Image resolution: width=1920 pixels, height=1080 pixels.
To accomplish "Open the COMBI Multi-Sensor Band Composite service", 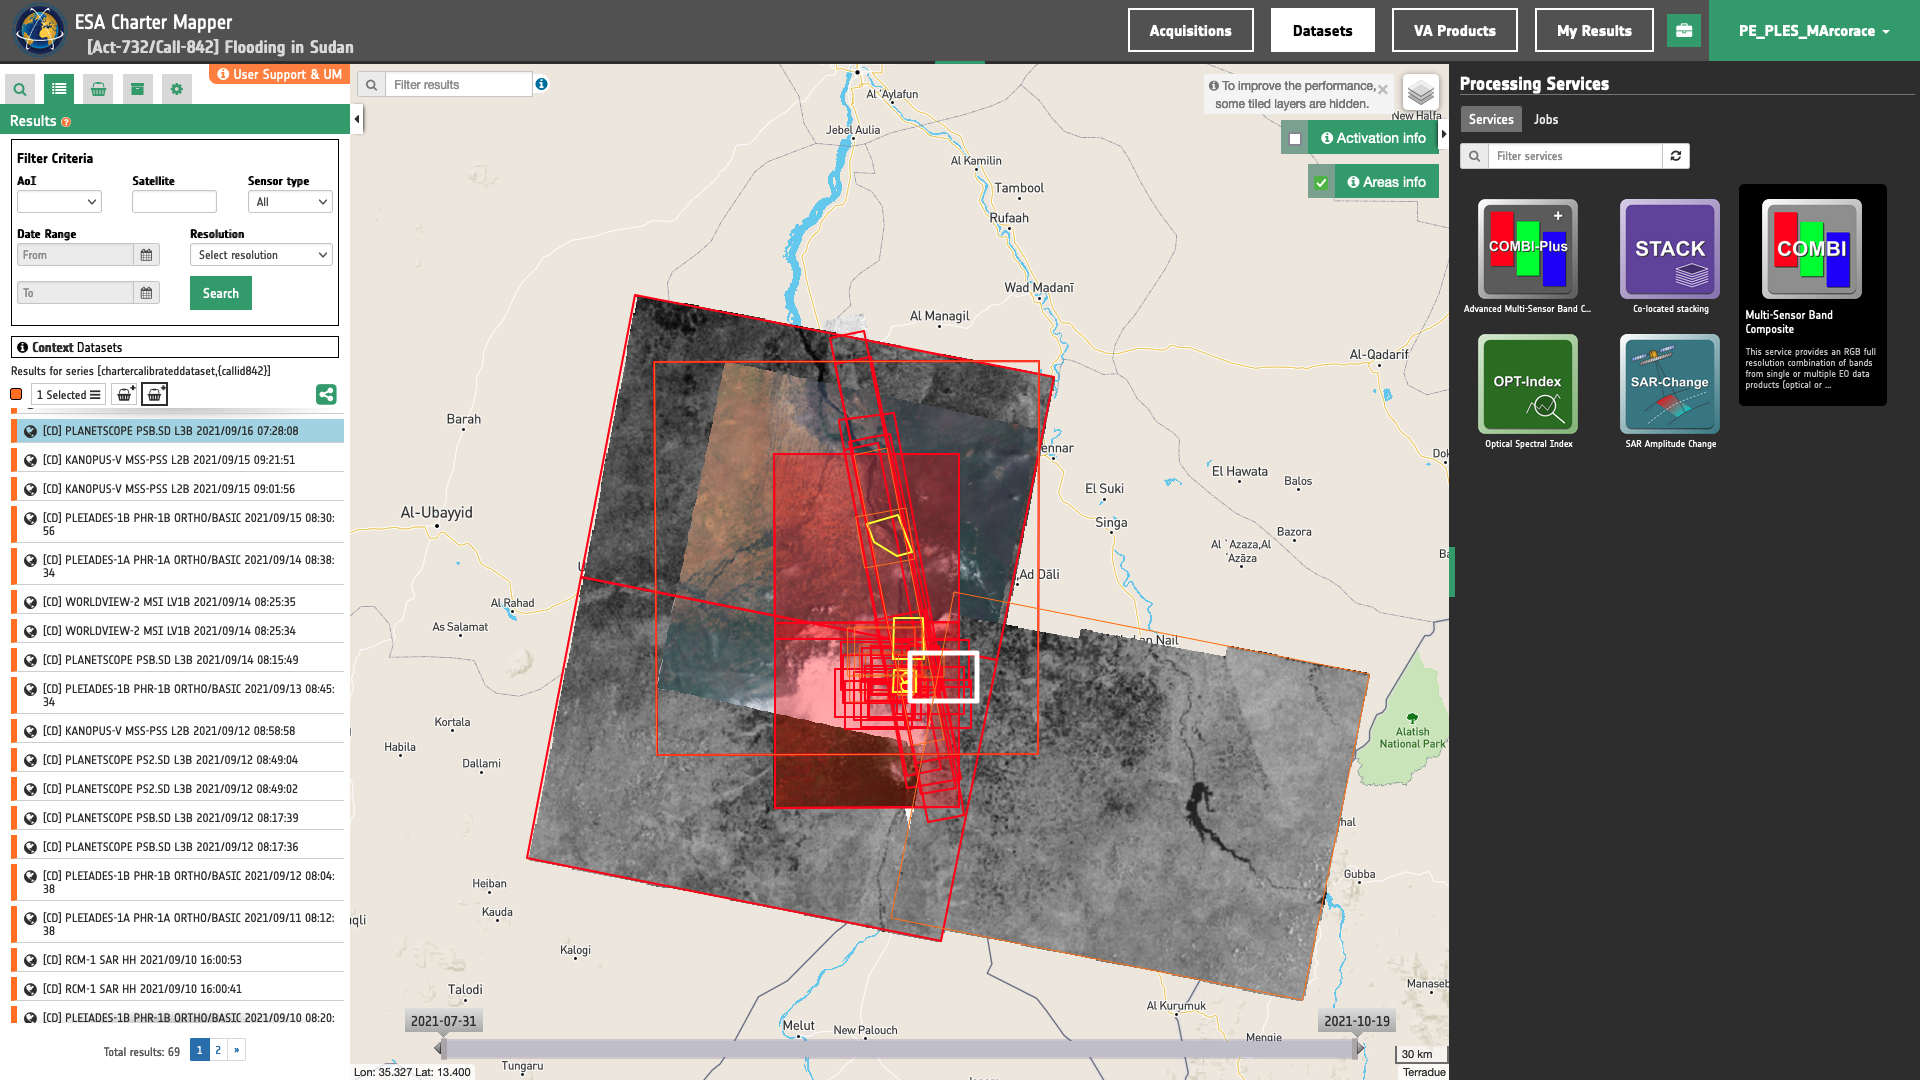I will [x=1812, y=249].
